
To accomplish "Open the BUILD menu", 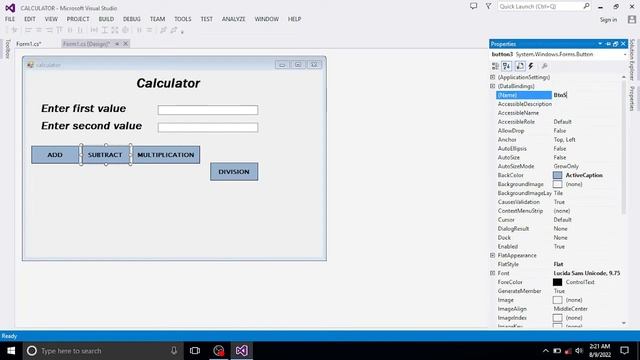I will (x=106, y=19).
